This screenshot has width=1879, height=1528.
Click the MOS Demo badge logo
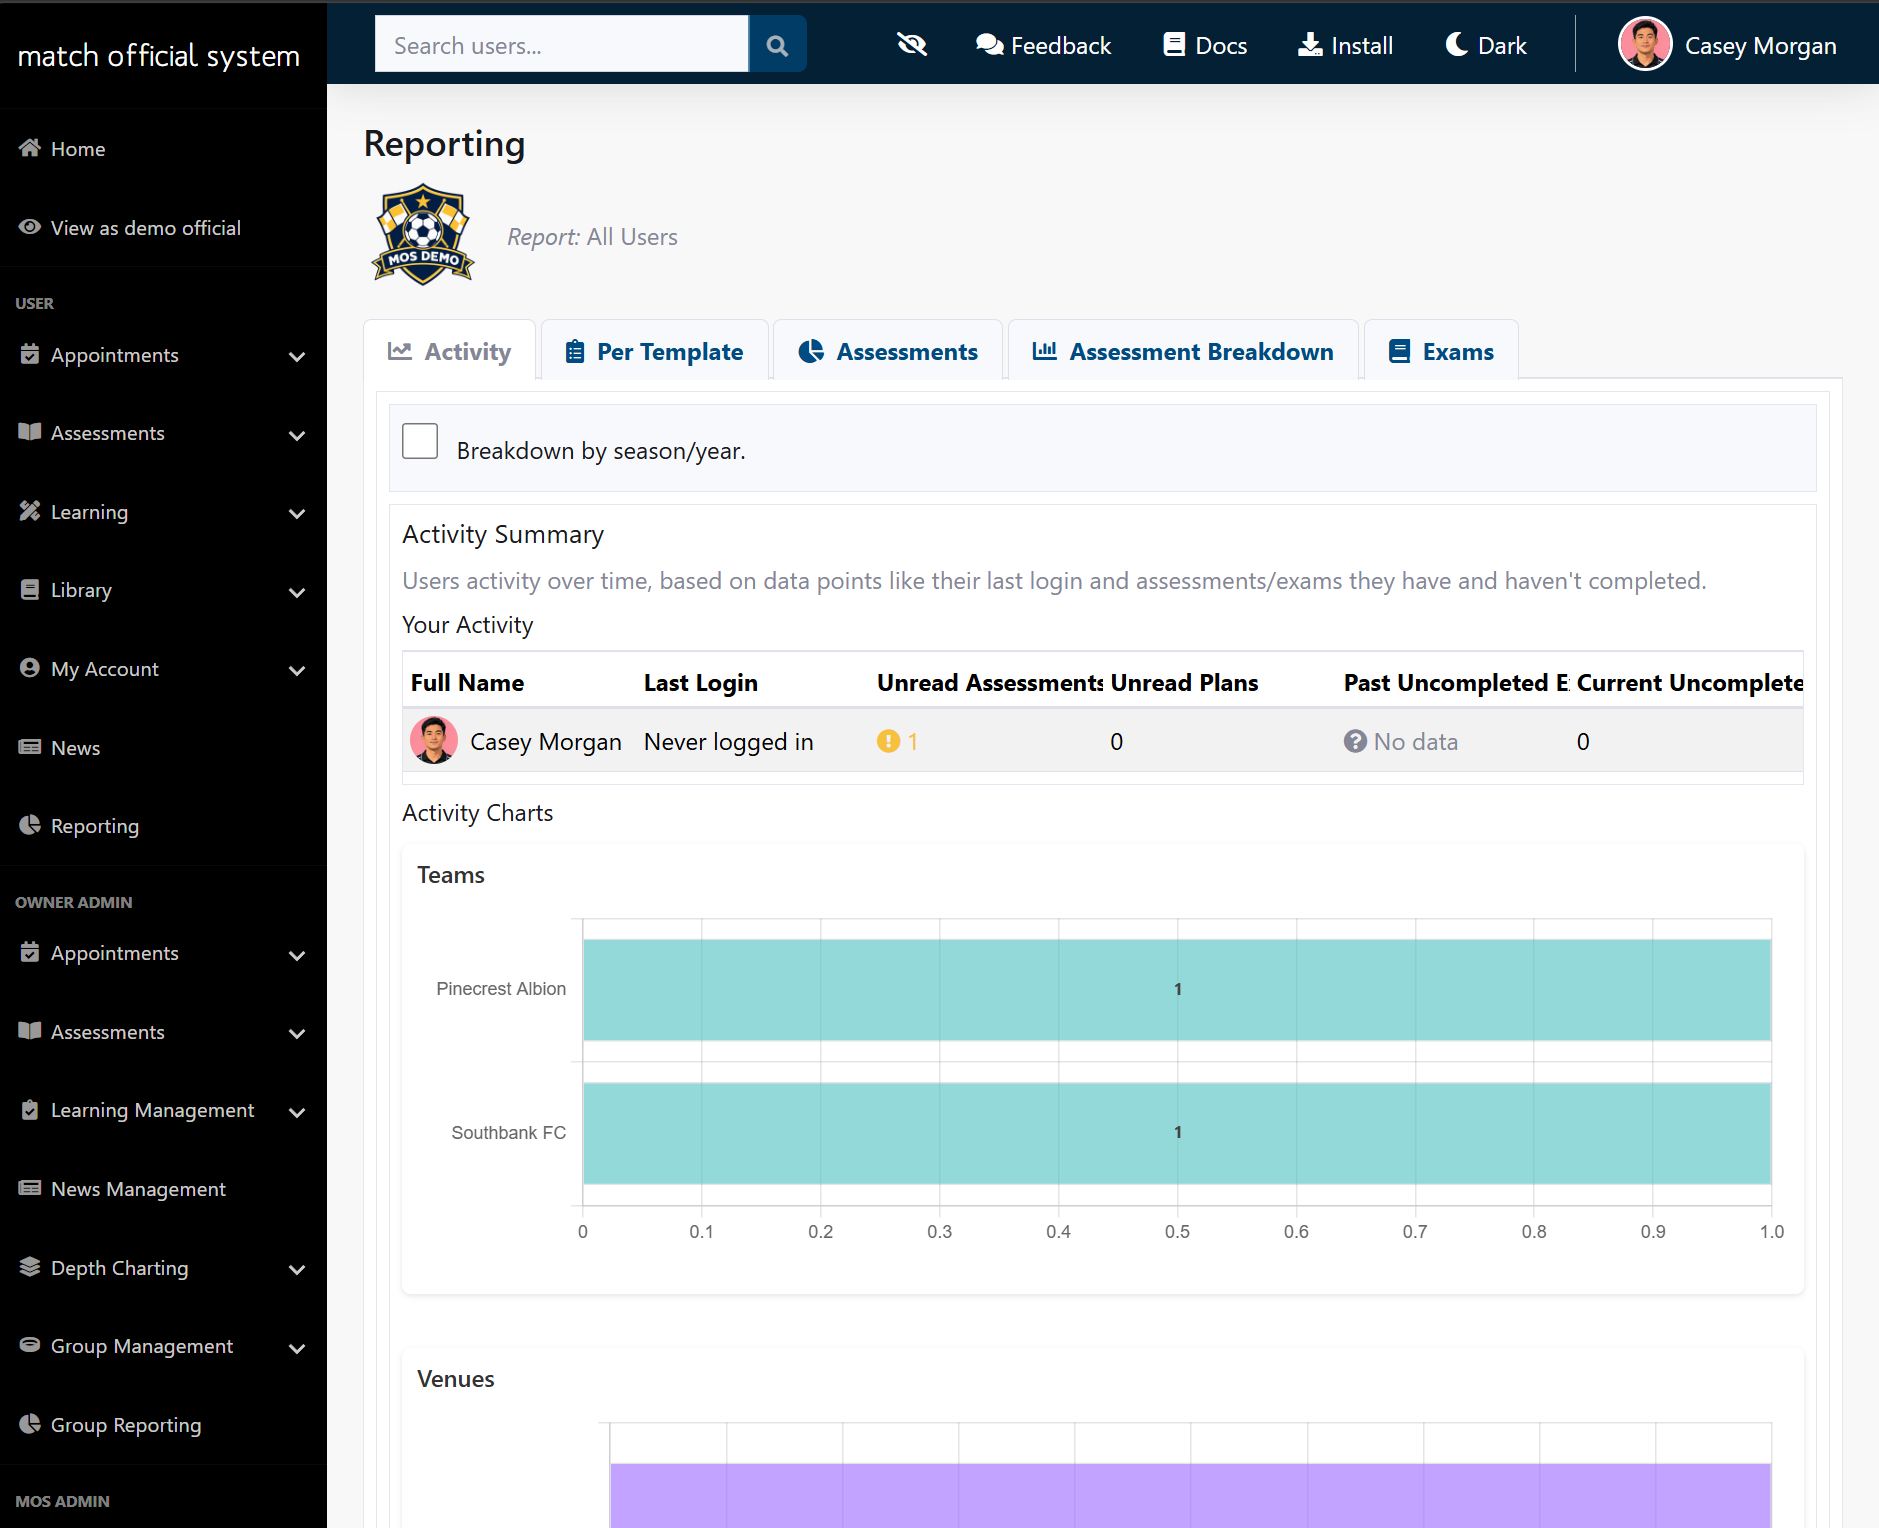(423, 235)
